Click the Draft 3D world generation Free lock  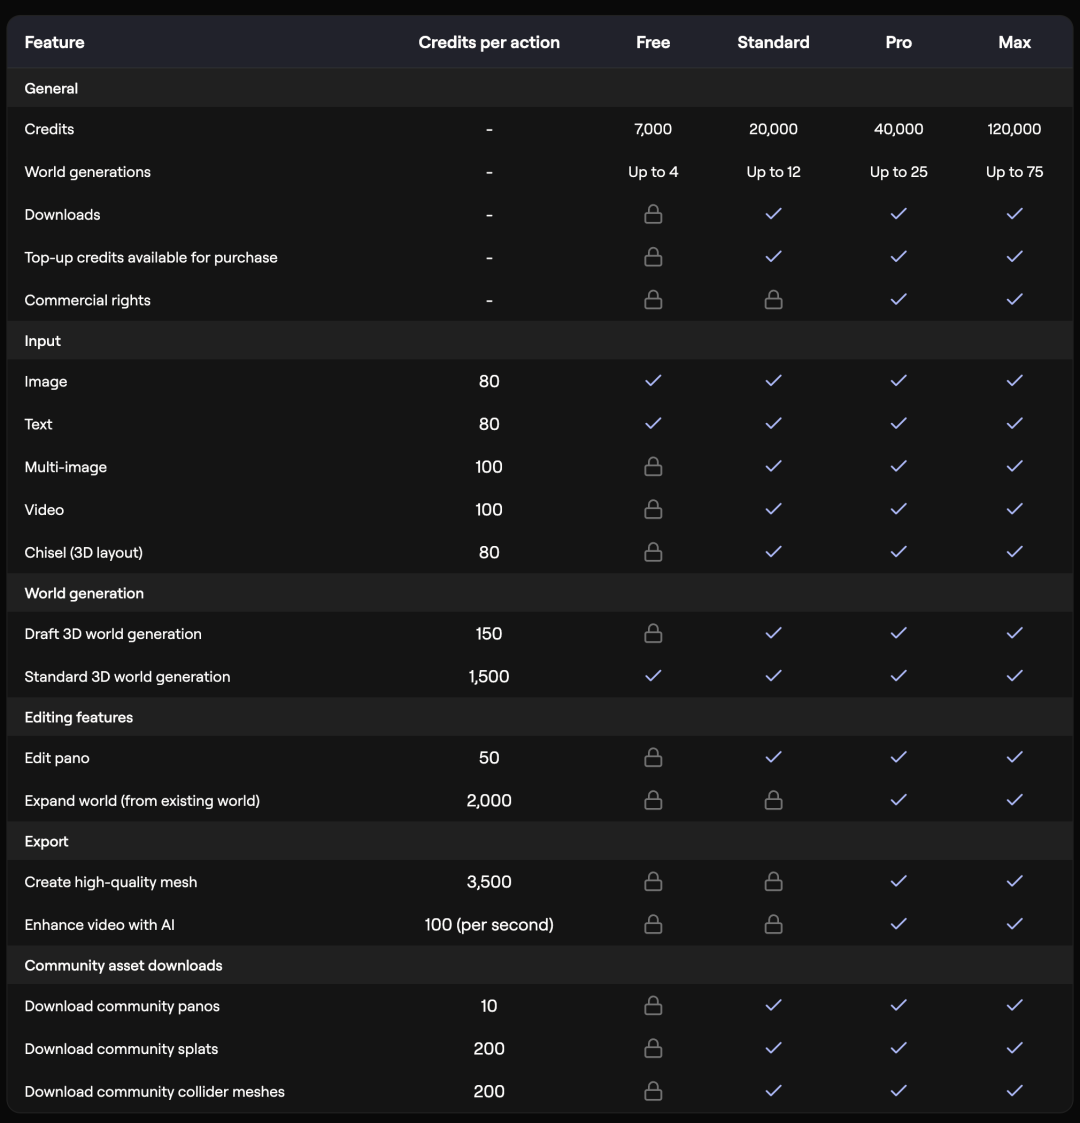coord(653,634)
